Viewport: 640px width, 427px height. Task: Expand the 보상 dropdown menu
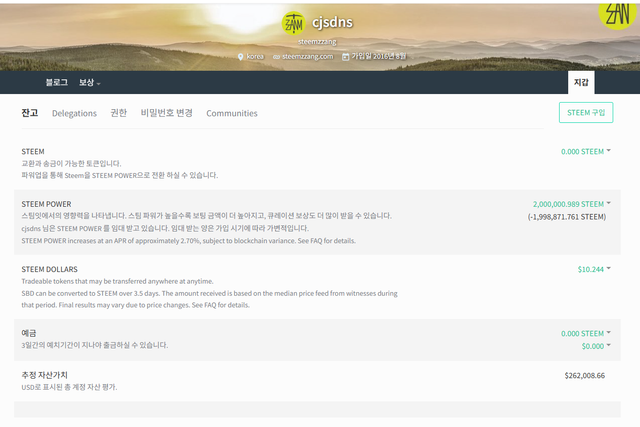click(x=89, y=82)
